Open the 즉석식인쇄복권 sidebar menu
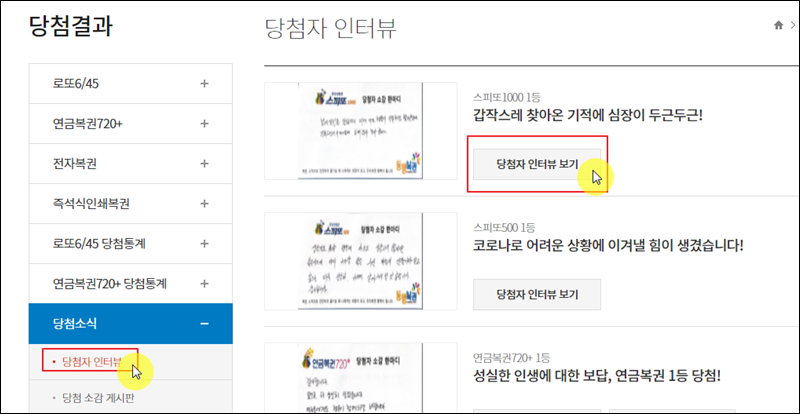The height and width of the screenshot is (414, 800). pos(131,204)
